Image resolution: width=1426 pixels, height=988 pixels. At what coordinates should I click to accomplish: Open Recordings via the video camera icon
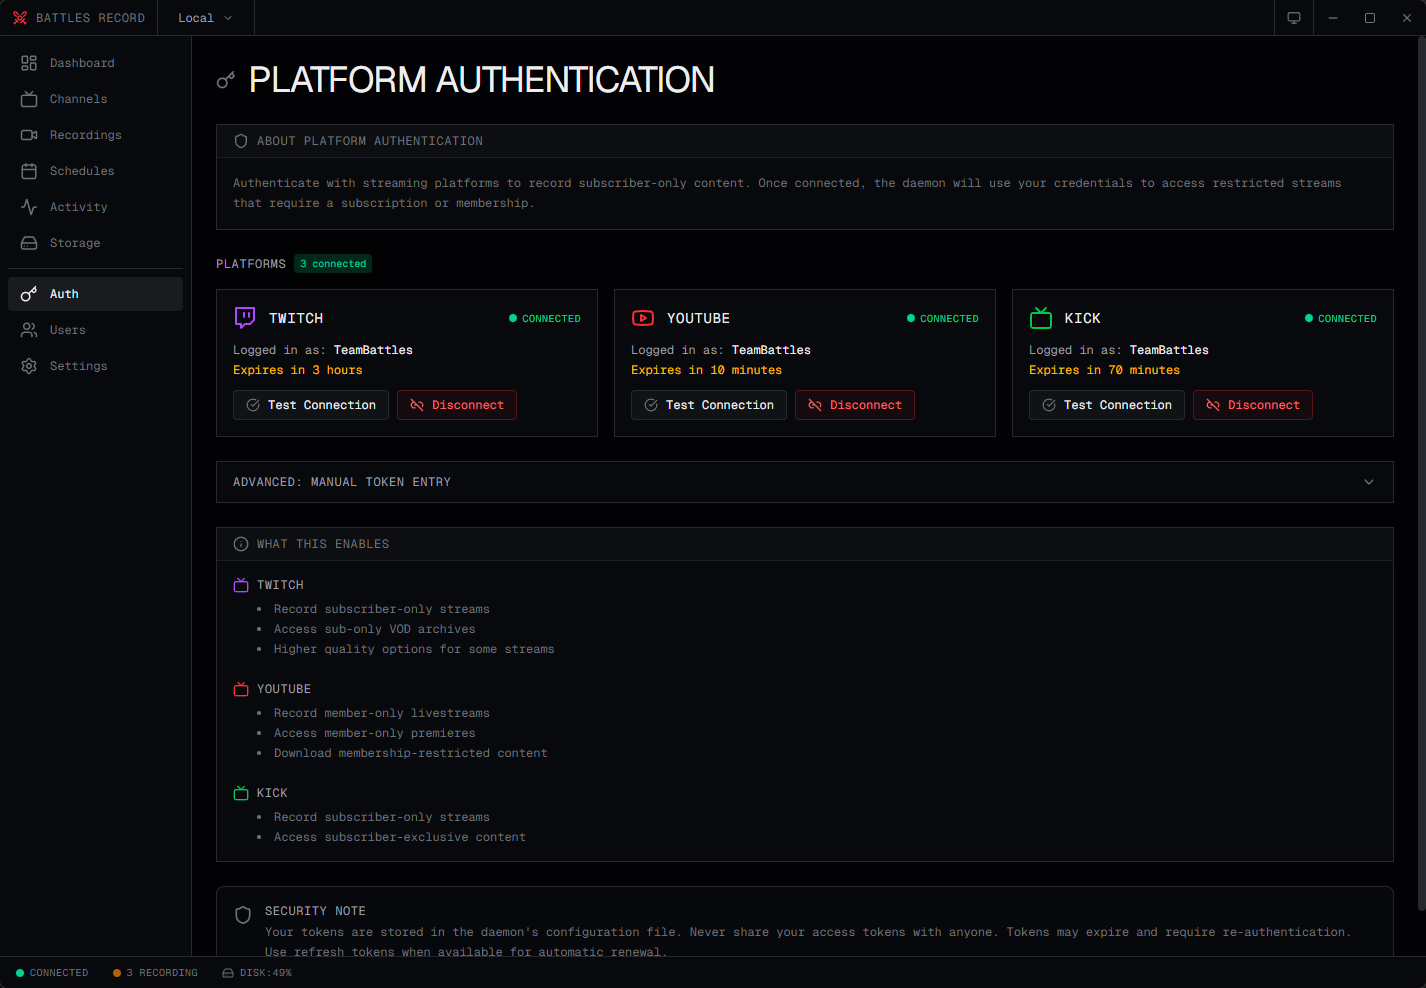[28, 134]
